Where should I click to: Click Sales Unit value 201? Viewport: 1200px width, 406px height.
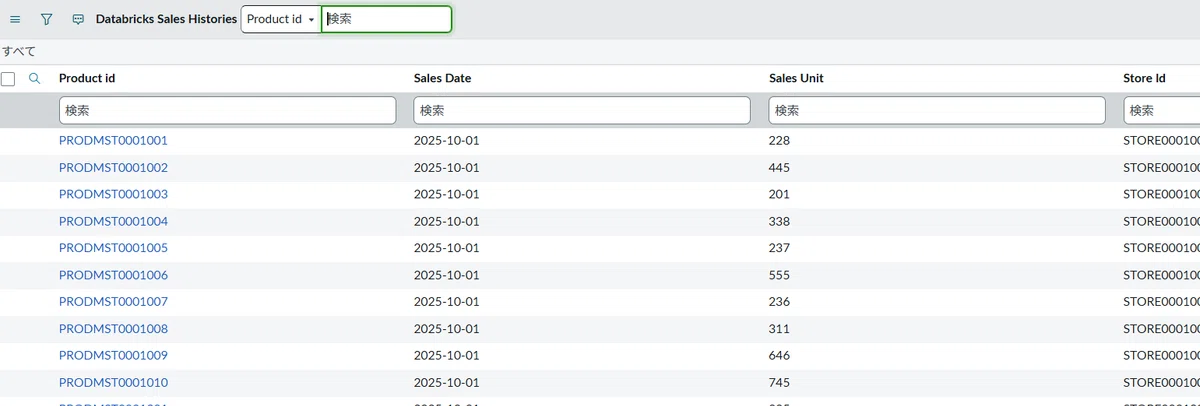(779, 194)
